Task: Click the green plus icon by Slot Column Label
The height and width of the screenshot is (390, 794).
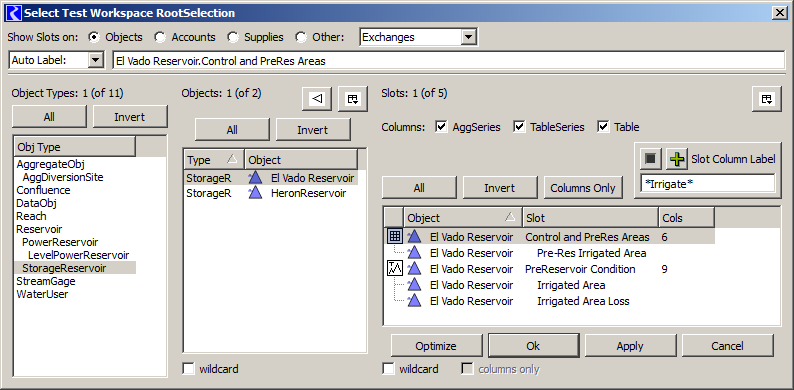Action: tap(677, 159)
